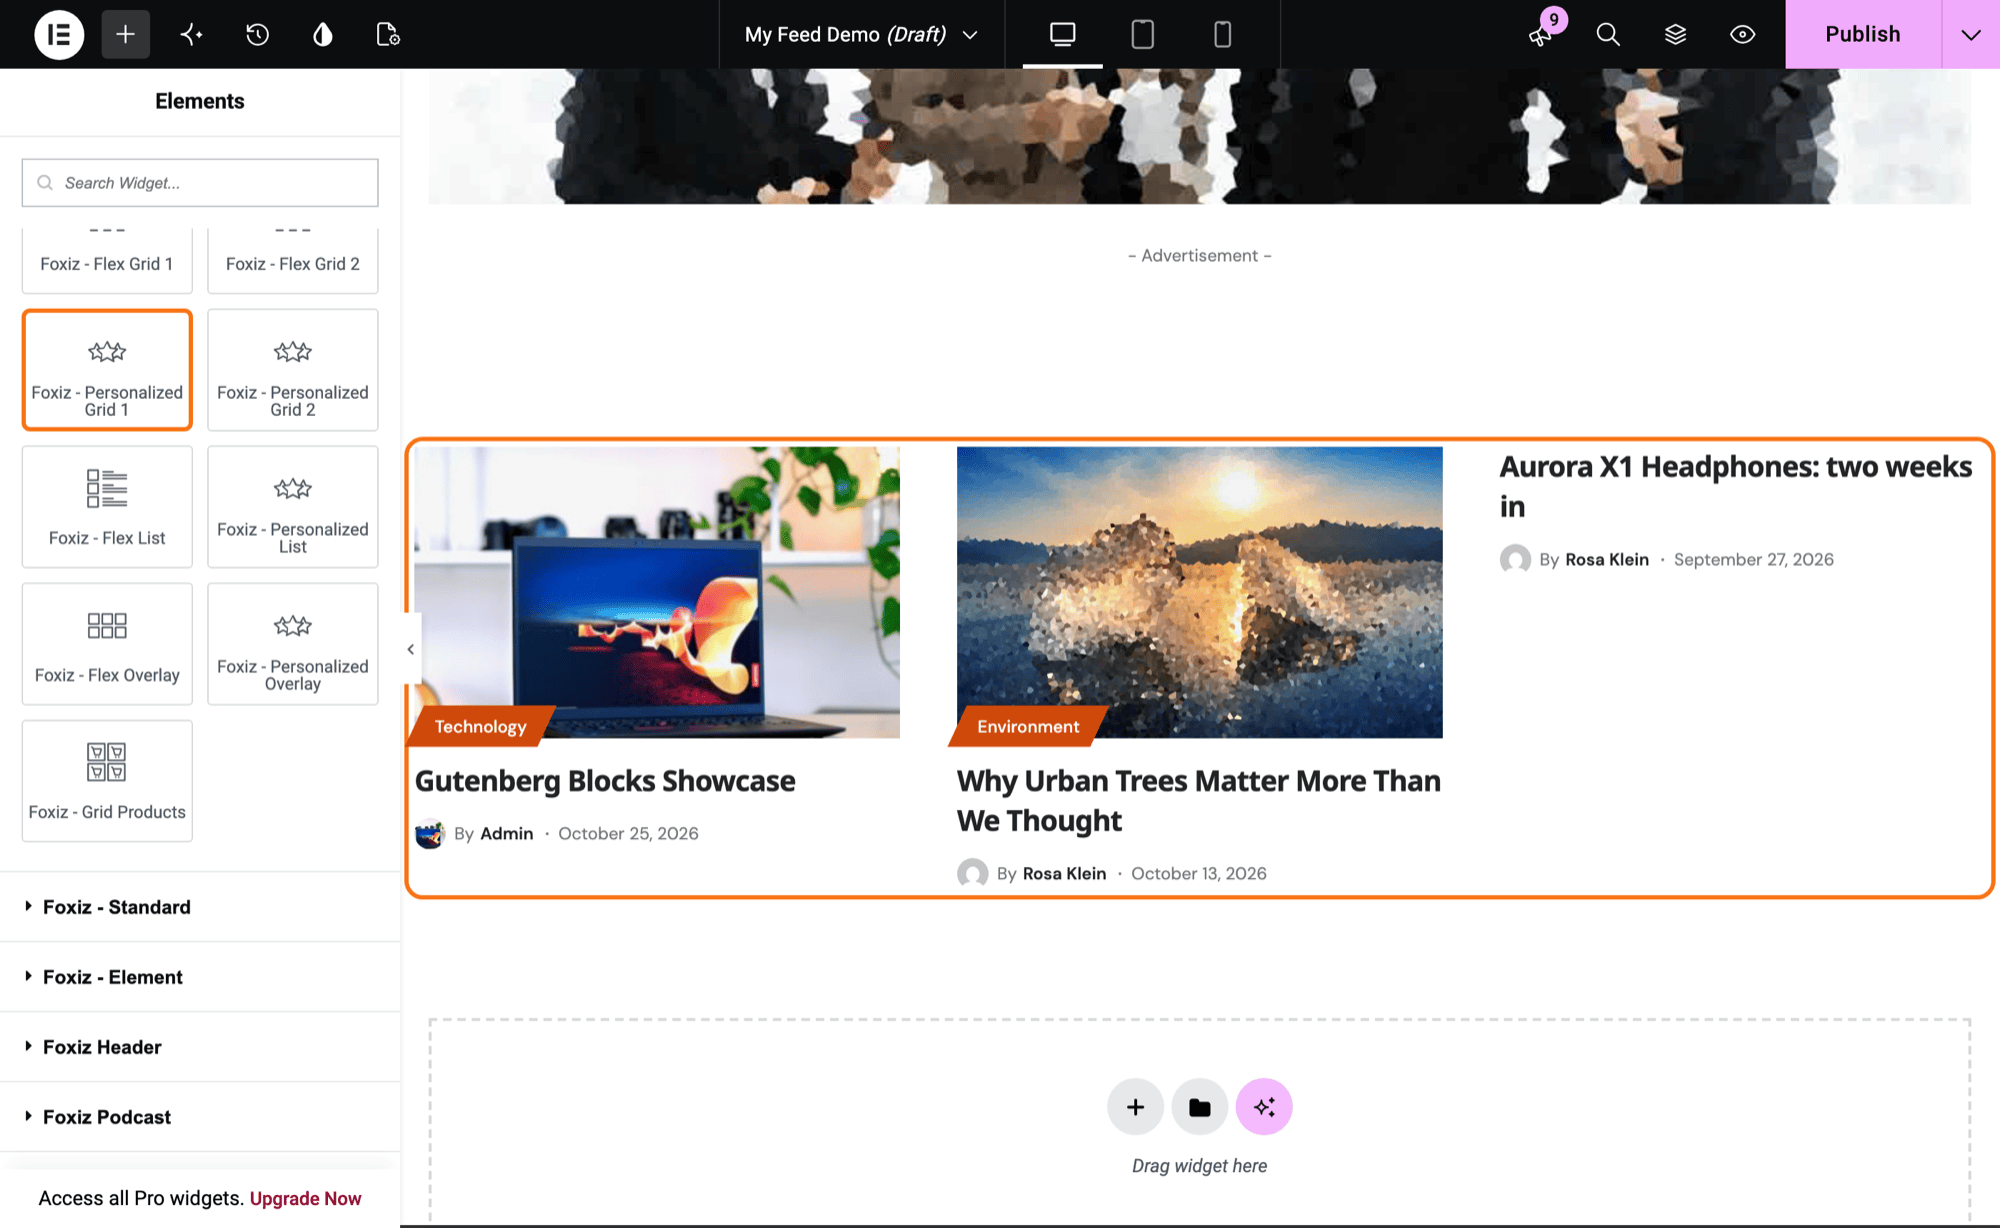Open the Elementor logo menu
Image resolution: width=2000 pixels, height=1228 pixels.
(x=59, y=34)
